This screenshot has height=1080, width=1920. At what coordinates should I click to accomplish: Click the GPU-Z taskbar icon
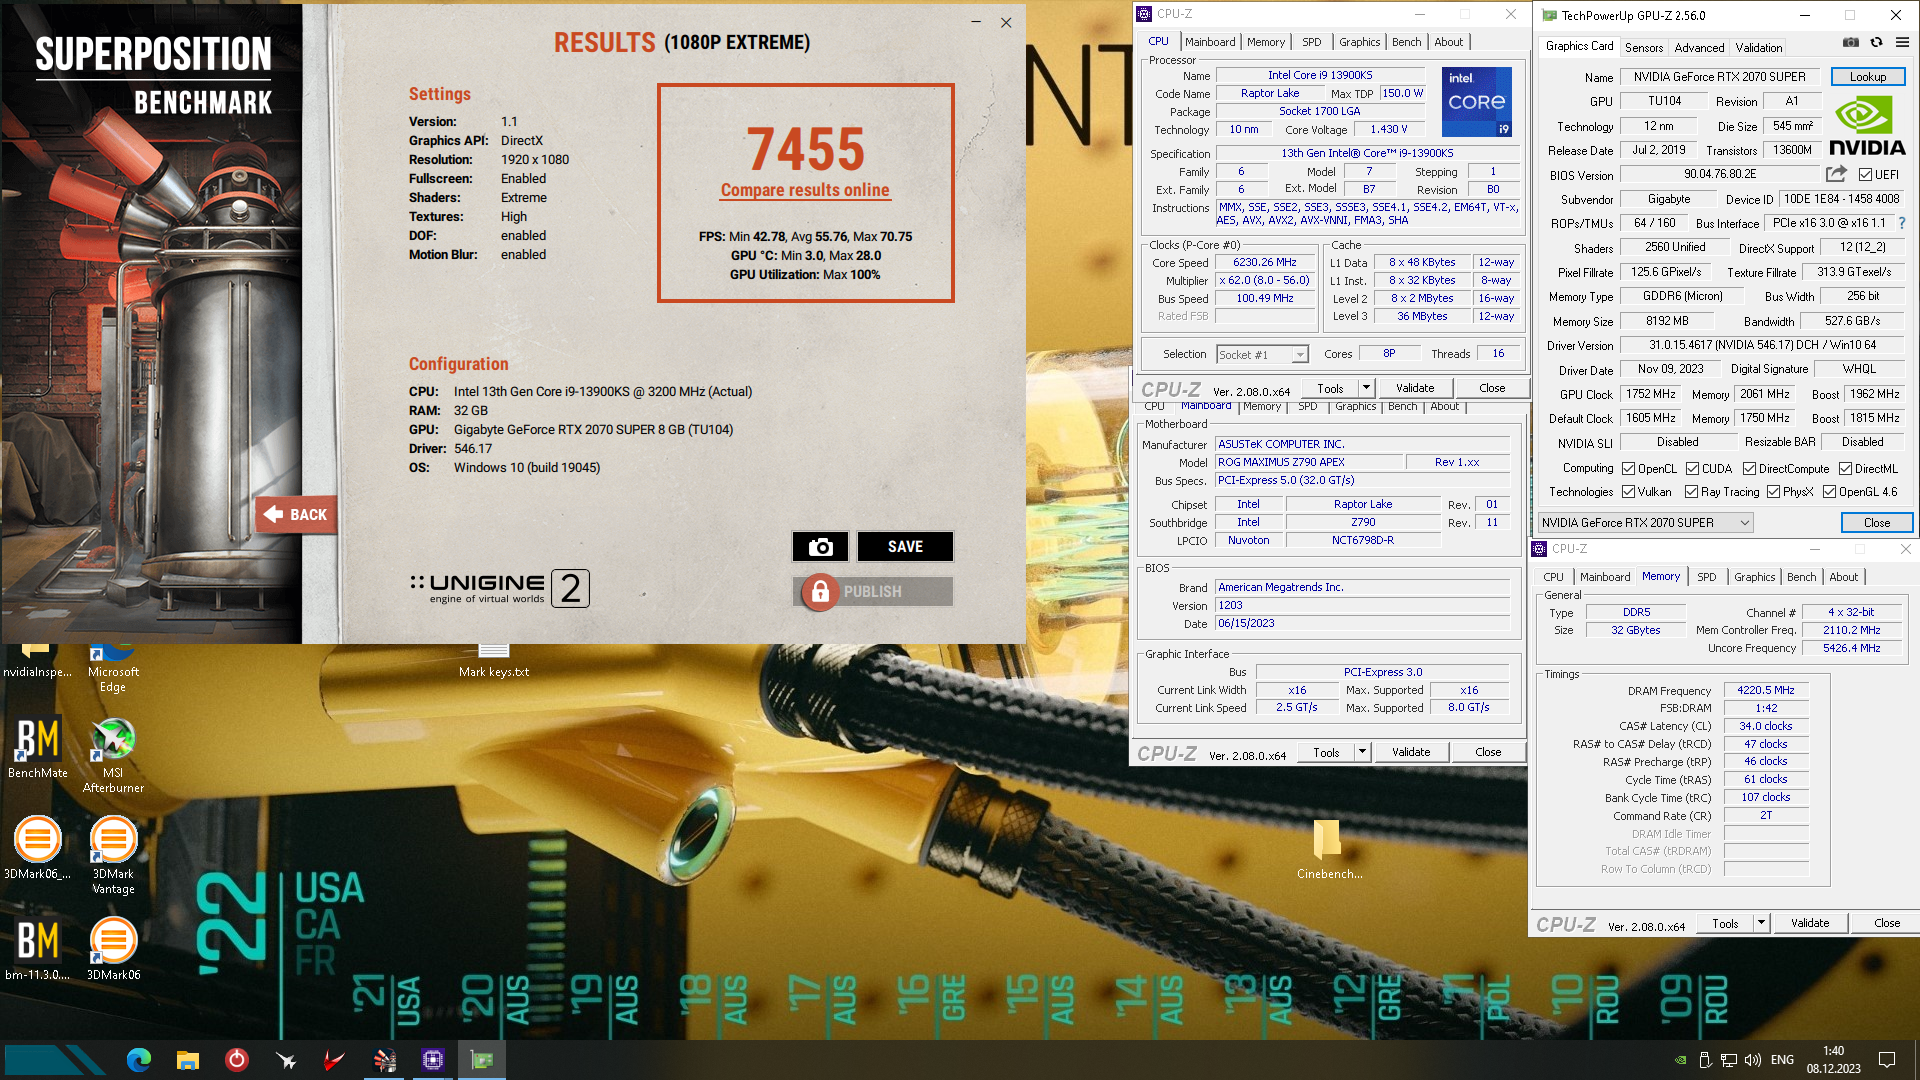[482, 1060]
